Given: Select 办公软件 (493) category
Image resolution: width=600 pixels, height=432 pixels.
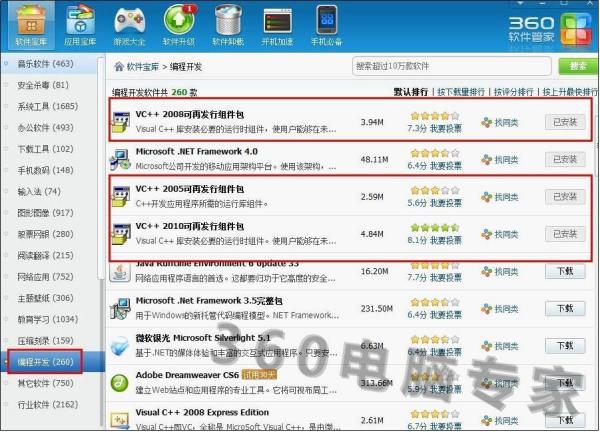Looking at the screenshot, I should (x=45, y=127).
